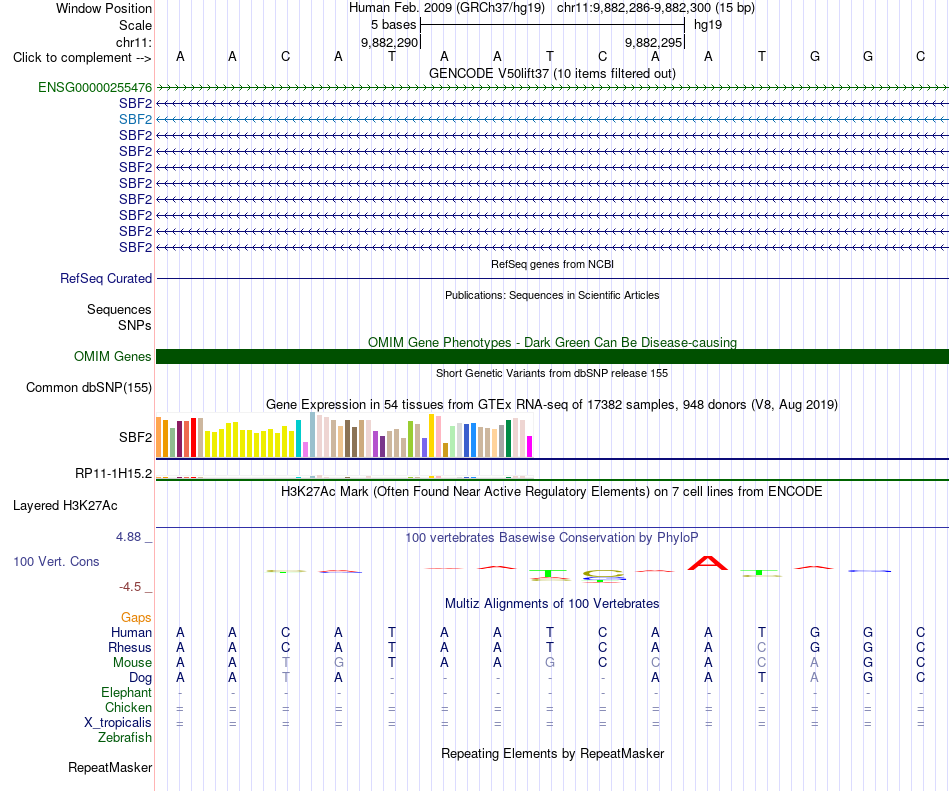Select the light-blue highlighted SBF2 transcript label
950x791 pixels.
click(135, 119)
